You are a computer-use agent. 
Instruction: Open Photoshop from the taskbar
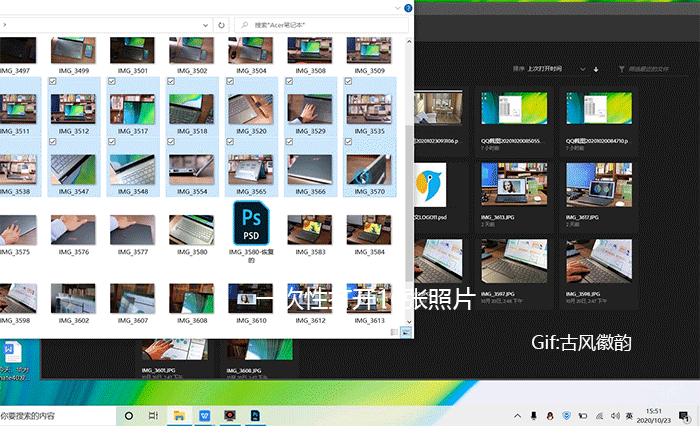tap(256, 415)
